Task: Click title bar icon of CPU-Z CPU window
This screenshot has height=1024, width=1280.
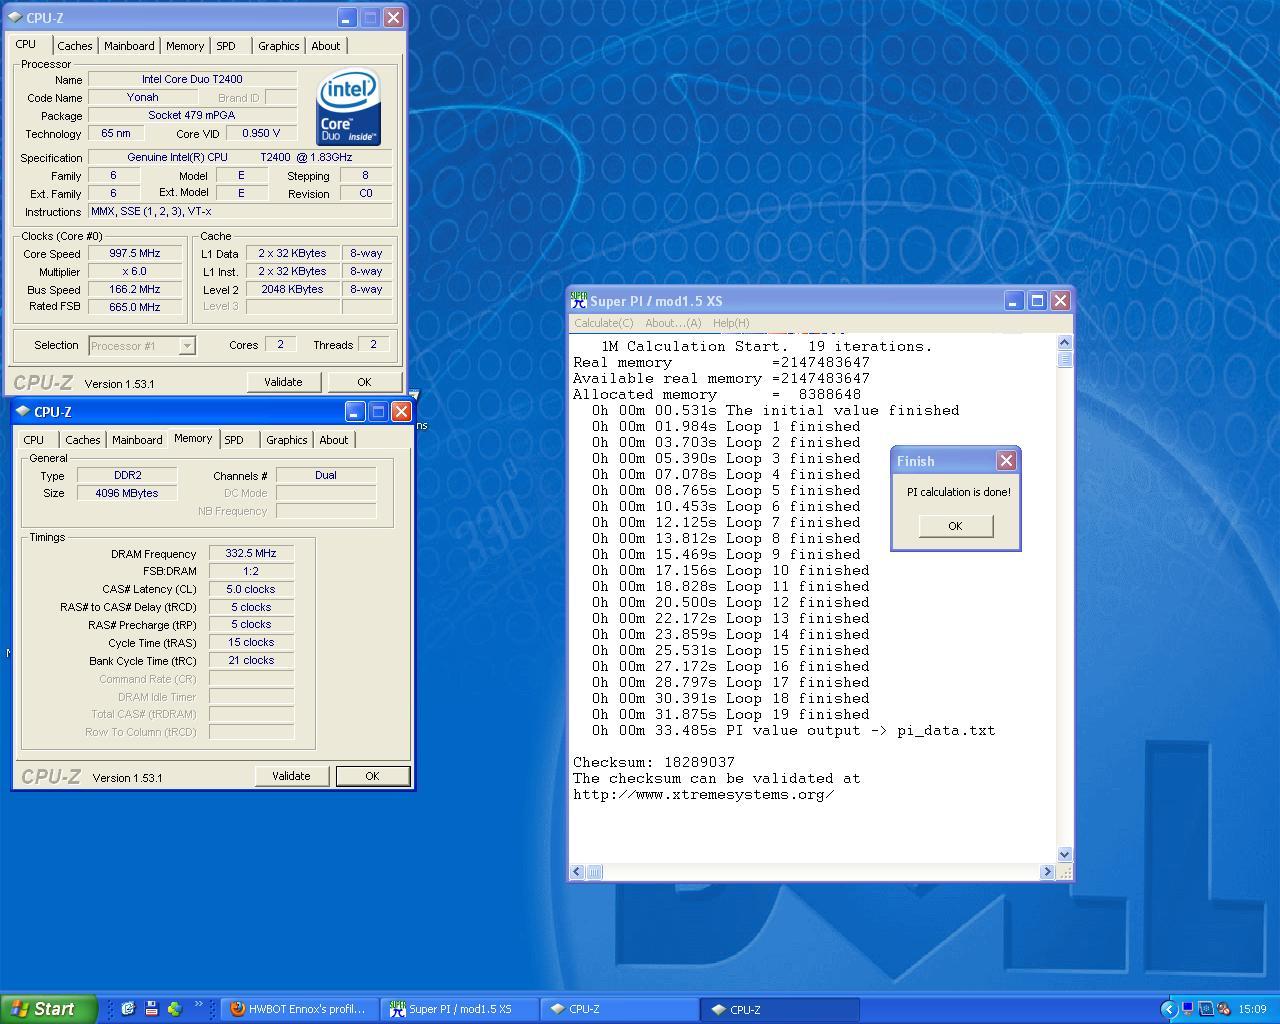Action: 16,18
